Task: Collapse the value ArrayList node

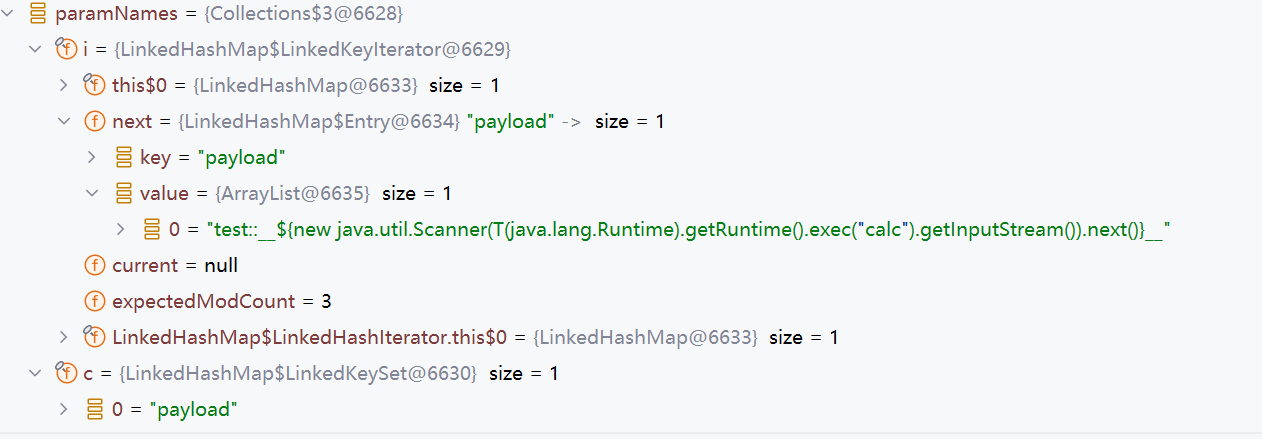Action: click(x=93, y=193)
